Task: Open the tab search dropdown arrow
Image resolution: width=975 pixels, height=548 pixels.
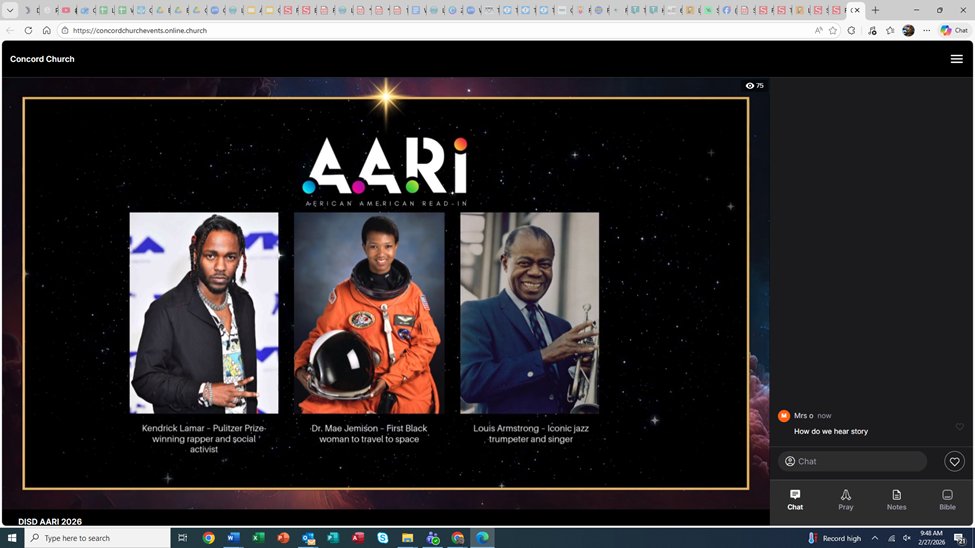Action: pyautogui.click(x=10, y=10)
